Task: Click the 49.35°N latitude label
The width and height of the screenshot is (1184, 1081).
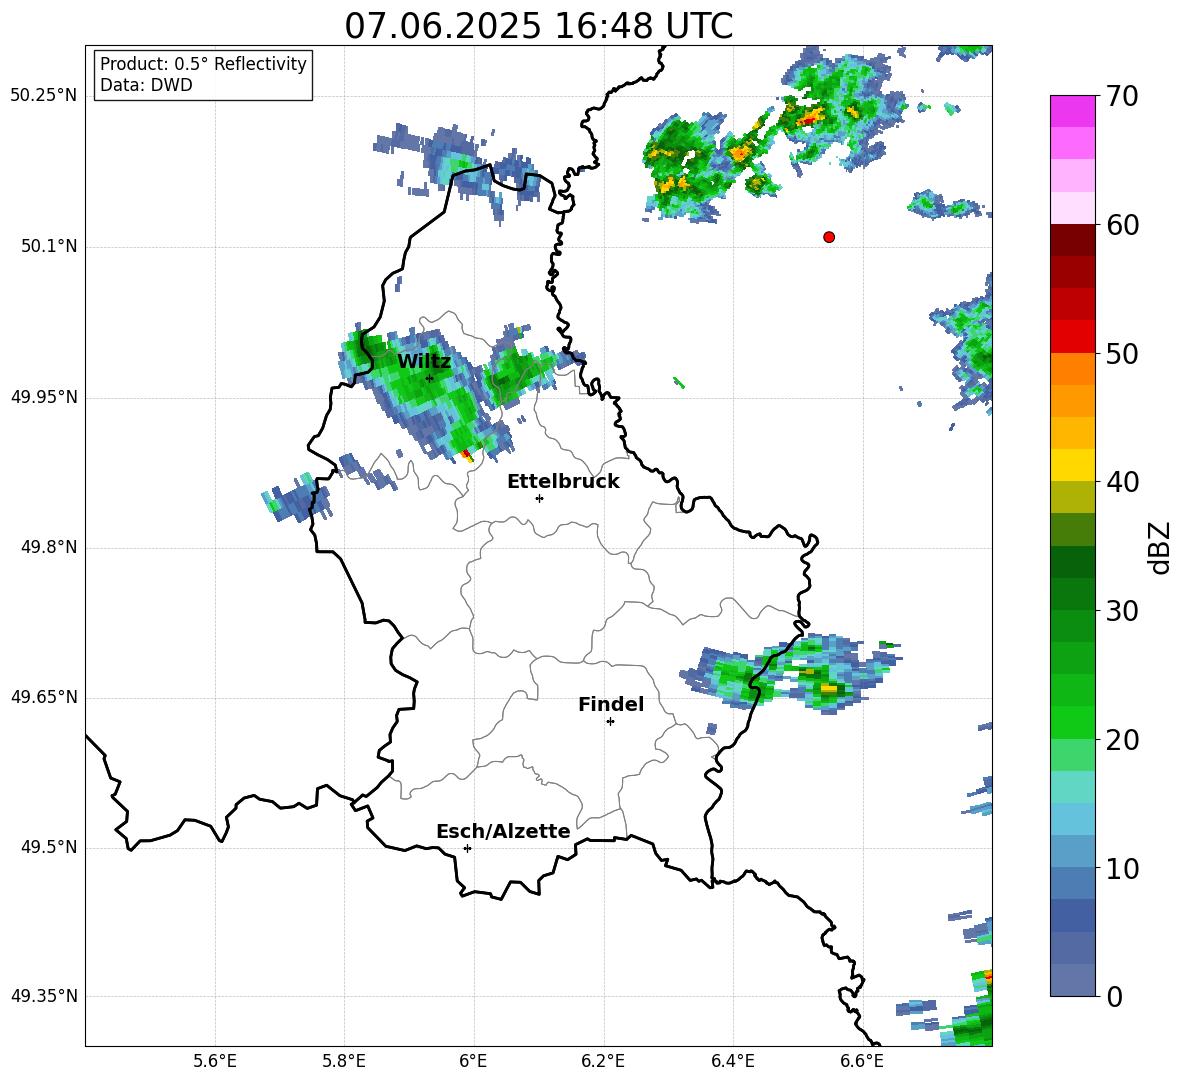Action: (44, 996)
